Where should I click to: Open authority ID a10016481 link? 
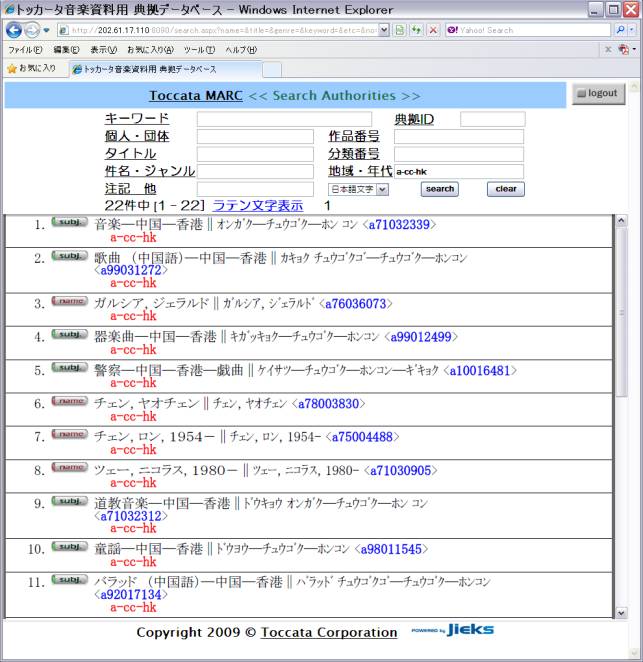pyautogui.click(x=480, y=371)
